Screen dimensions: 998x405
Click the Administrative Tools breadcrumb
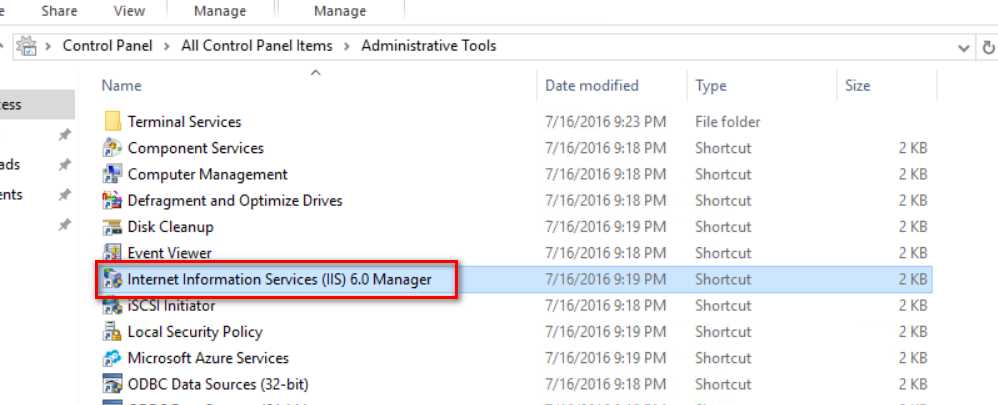tap(429, 46)
